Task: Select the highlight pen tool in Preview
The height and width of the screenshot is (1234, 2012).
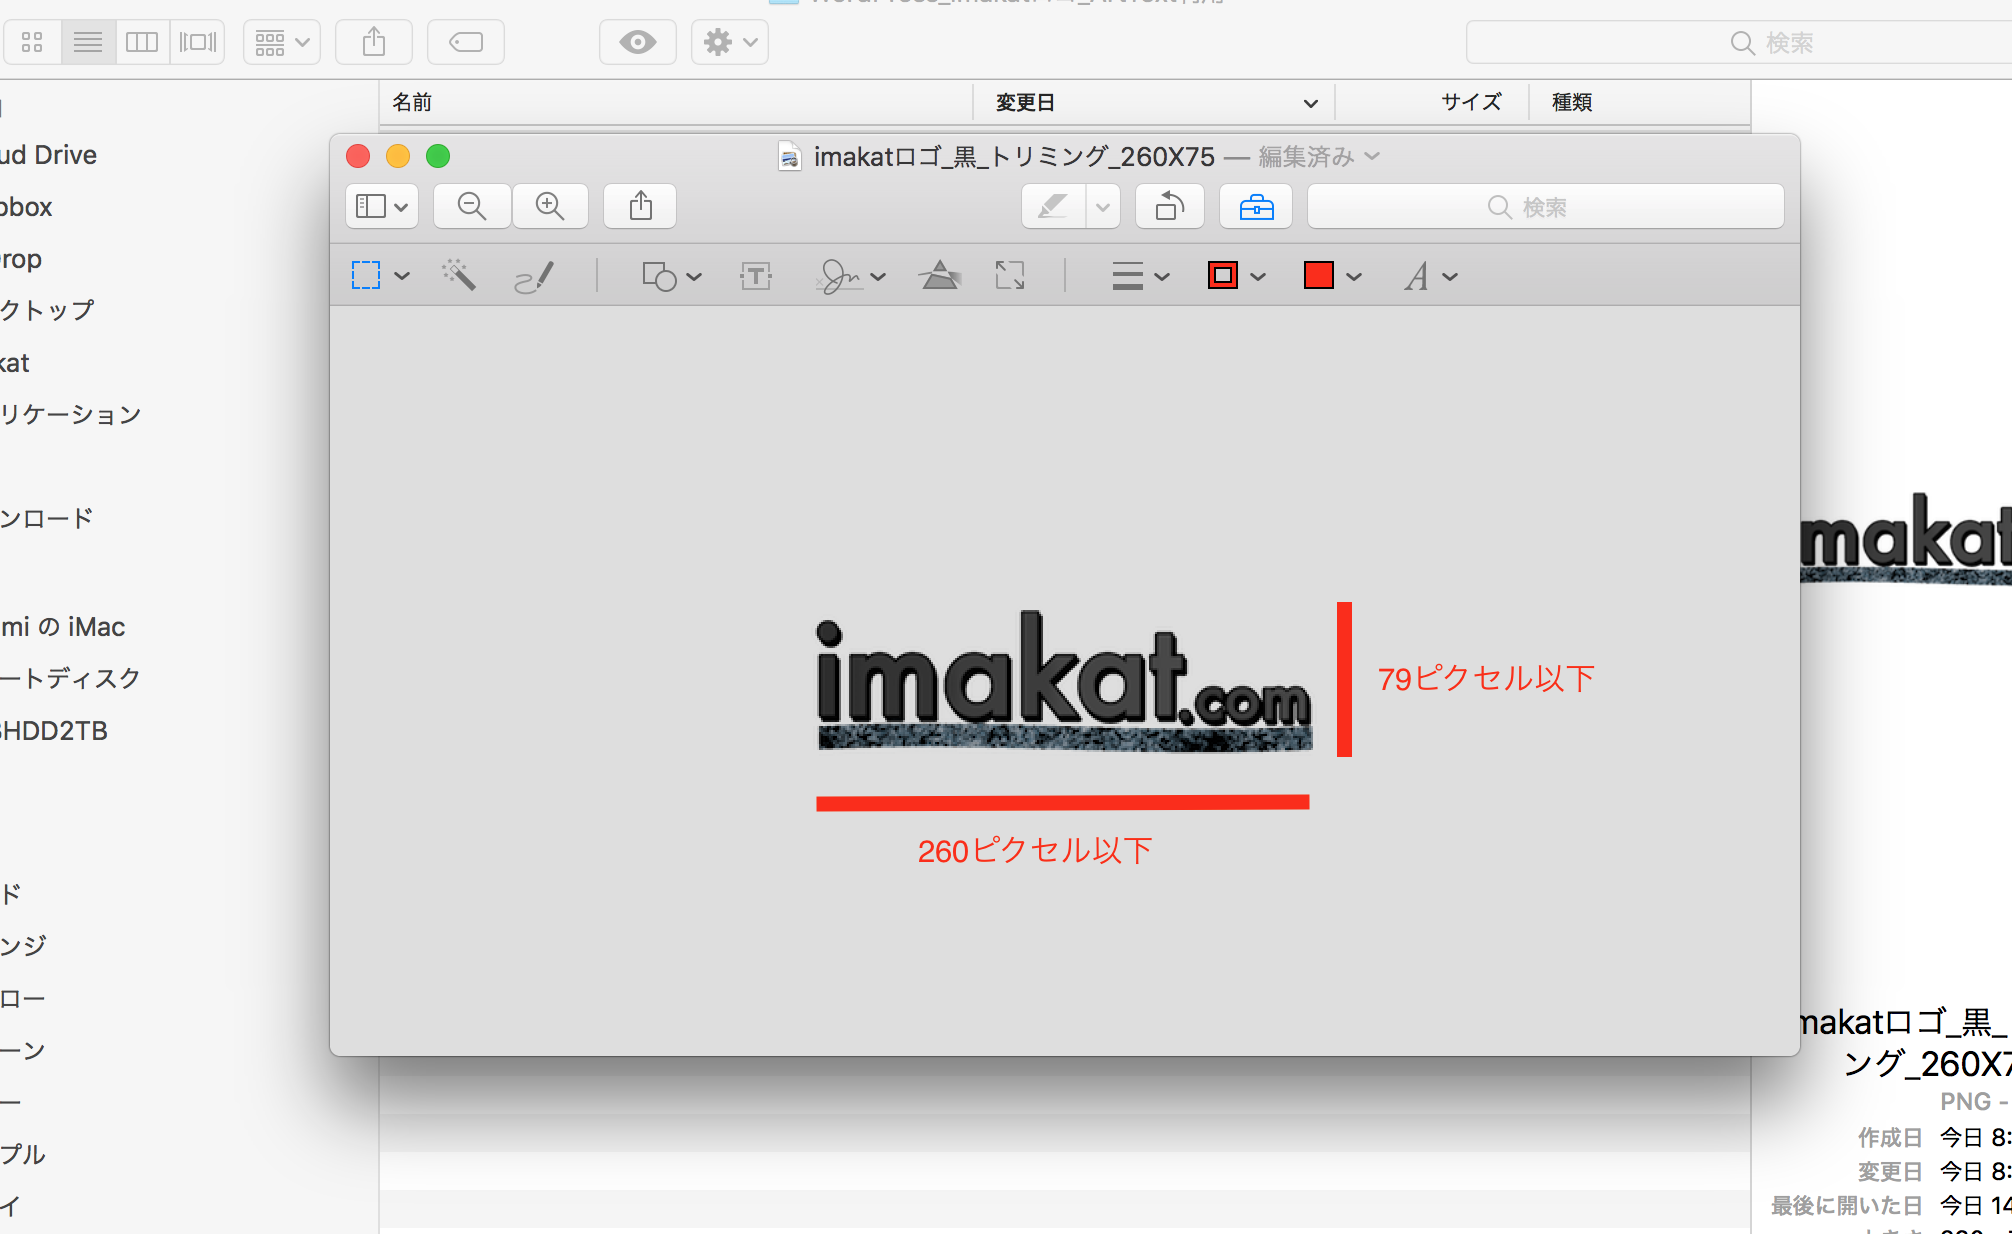Action: (x=1053, y=206)
